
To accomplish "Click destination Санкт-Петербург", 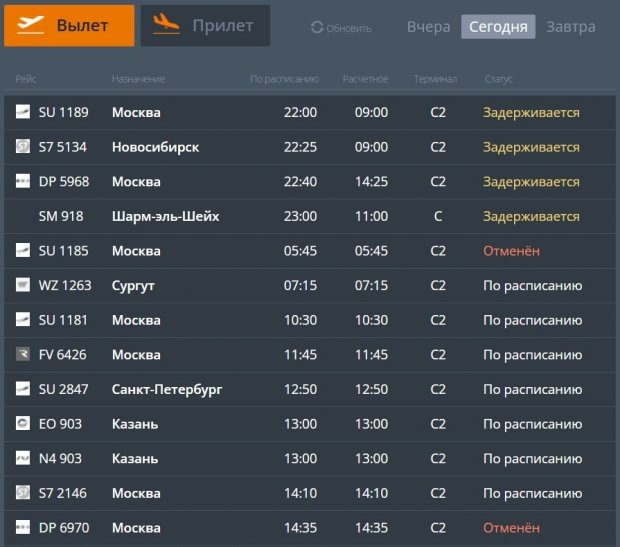I will point(167,390).
